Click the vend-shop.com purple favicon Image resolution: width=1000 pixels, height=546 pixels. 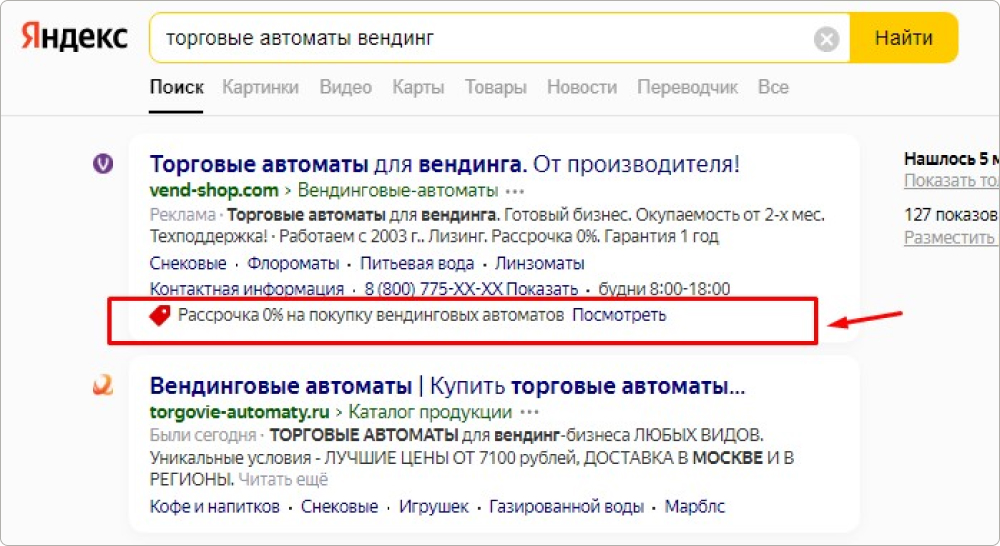(x=103, y=164)
